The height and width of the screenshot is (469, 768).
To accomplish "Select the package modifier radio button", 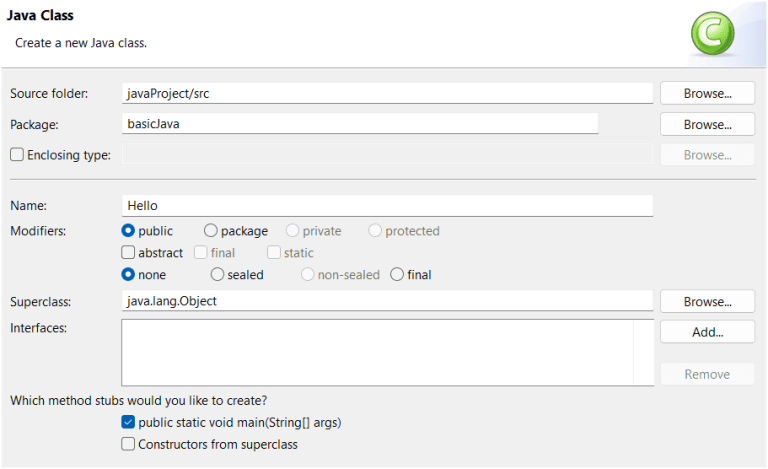I will click(211, 231).
